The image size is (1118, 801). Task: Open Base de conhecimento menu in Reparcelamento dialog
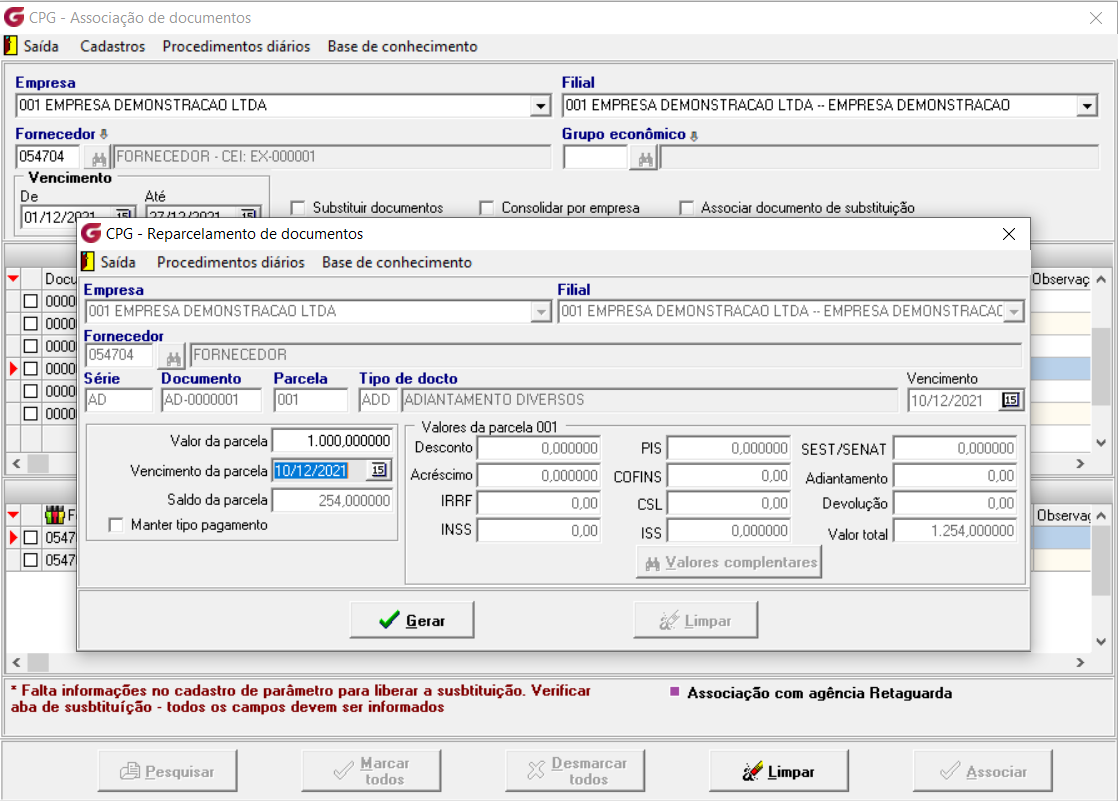[396, 262]
